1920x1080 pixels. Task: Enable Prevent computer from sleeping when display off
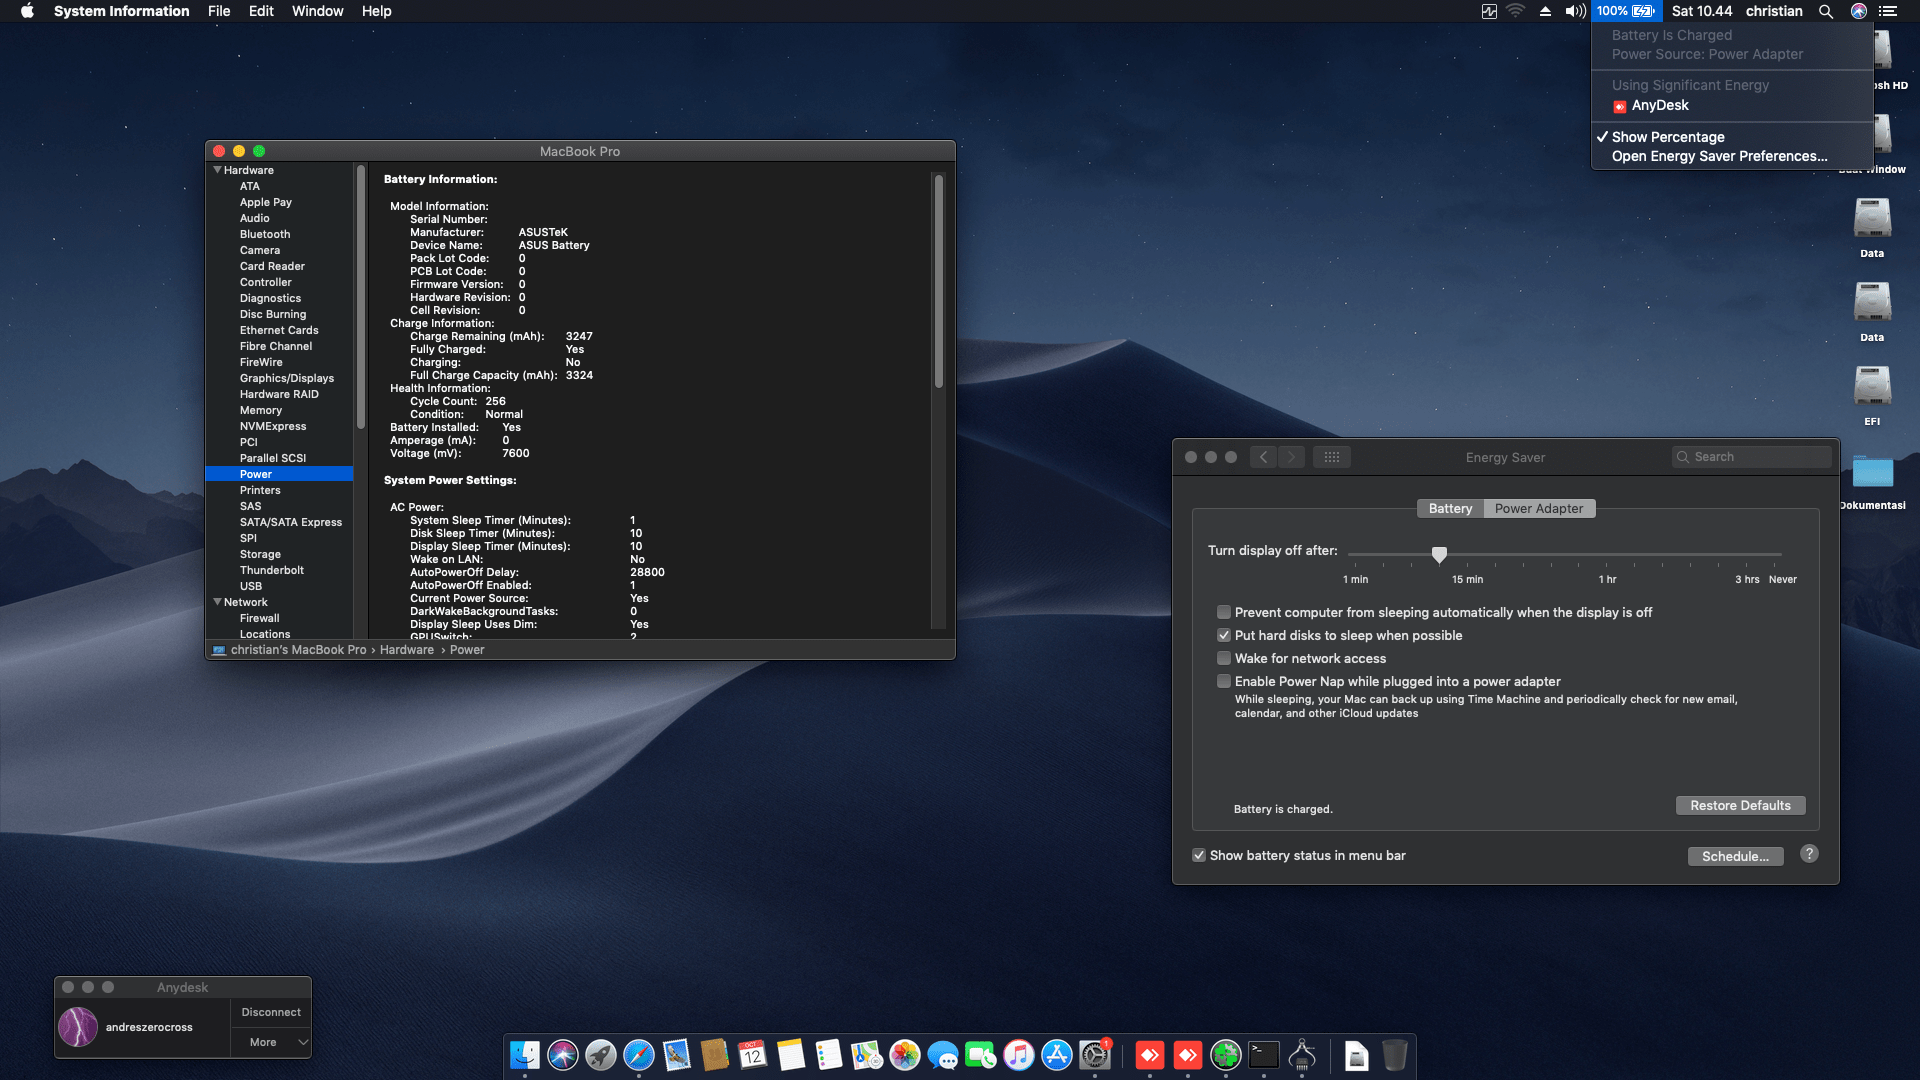[x=1224, y=612]
